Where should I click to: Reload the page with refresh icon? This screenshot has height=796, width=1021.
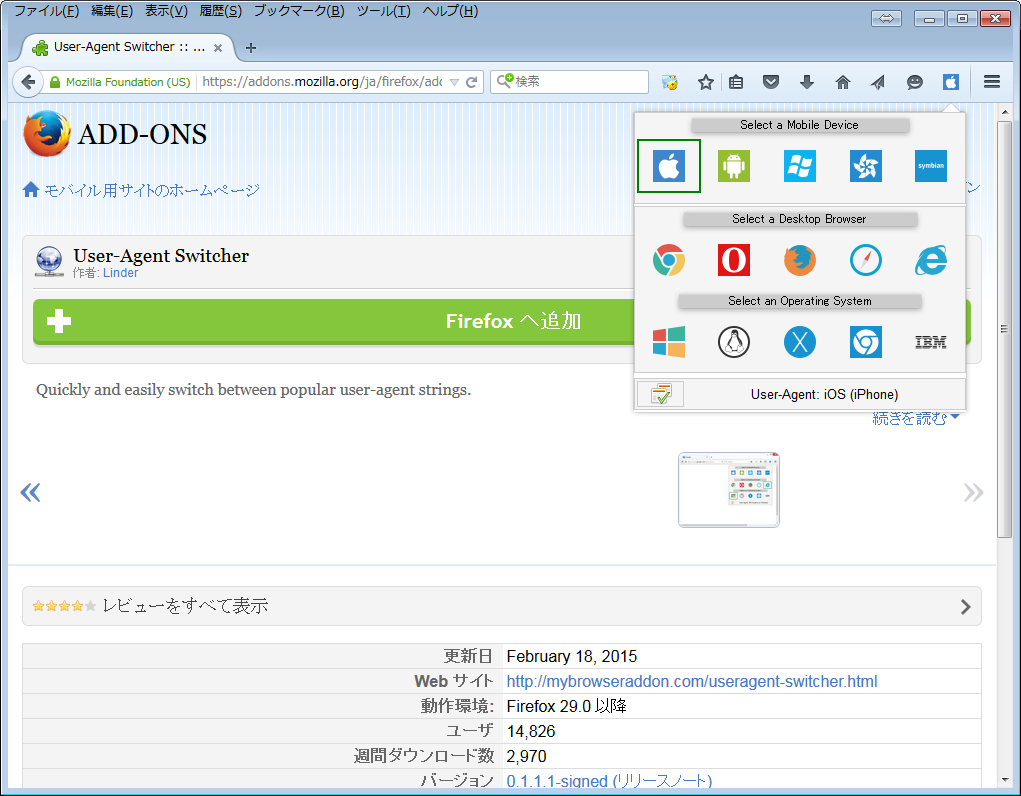[x=472, y=82]
